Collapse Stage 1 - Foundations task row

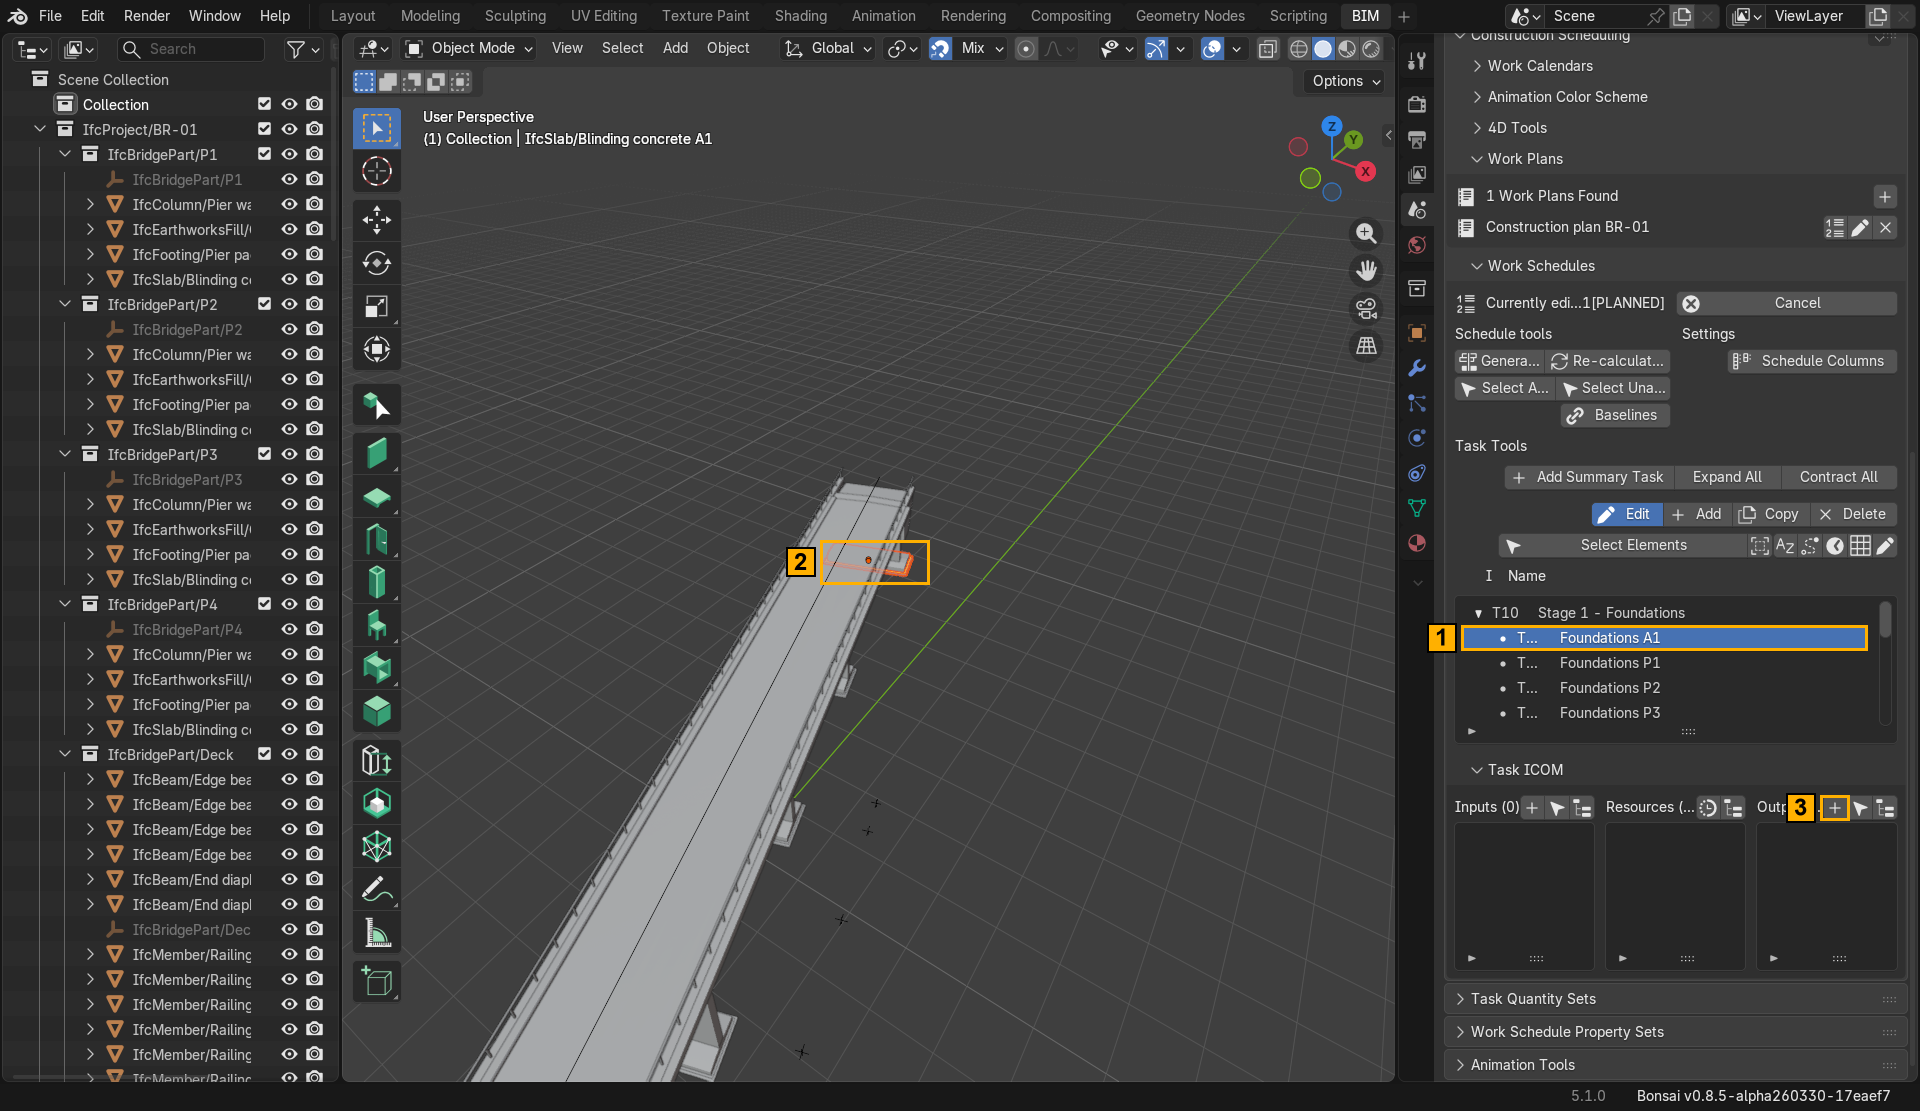coord(1478,614)
